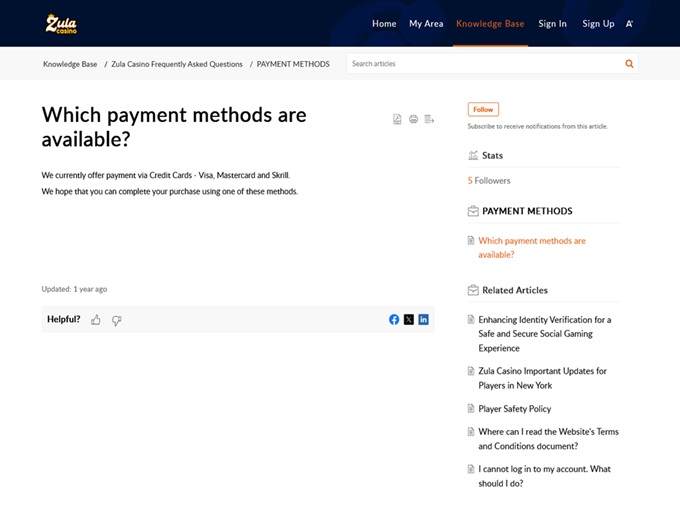Open the article reader view icon
Image resolution: width=680 pixels, height=511 pixels.
tap(429, 119)
